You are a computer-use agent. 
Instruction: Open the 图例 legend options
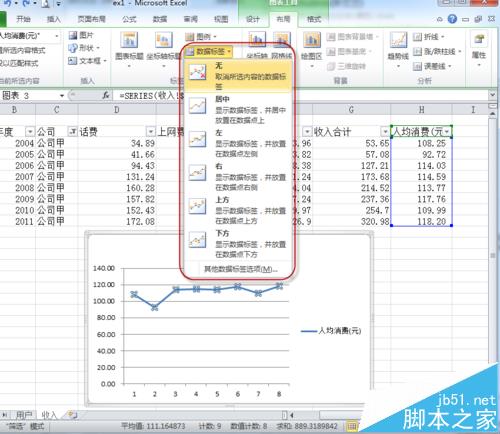click(x=201, y=36)
